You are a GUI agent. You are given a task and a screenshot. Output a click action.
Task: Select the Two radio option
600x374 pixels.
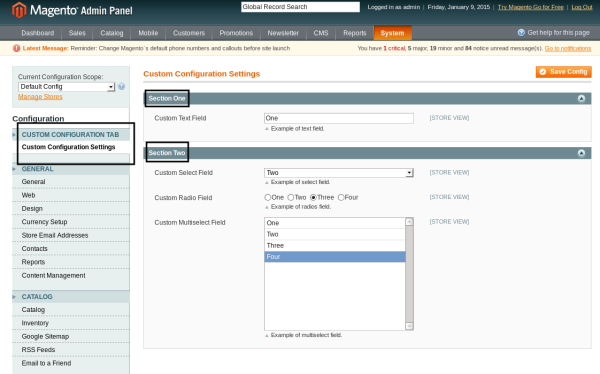tap(290, 198)
